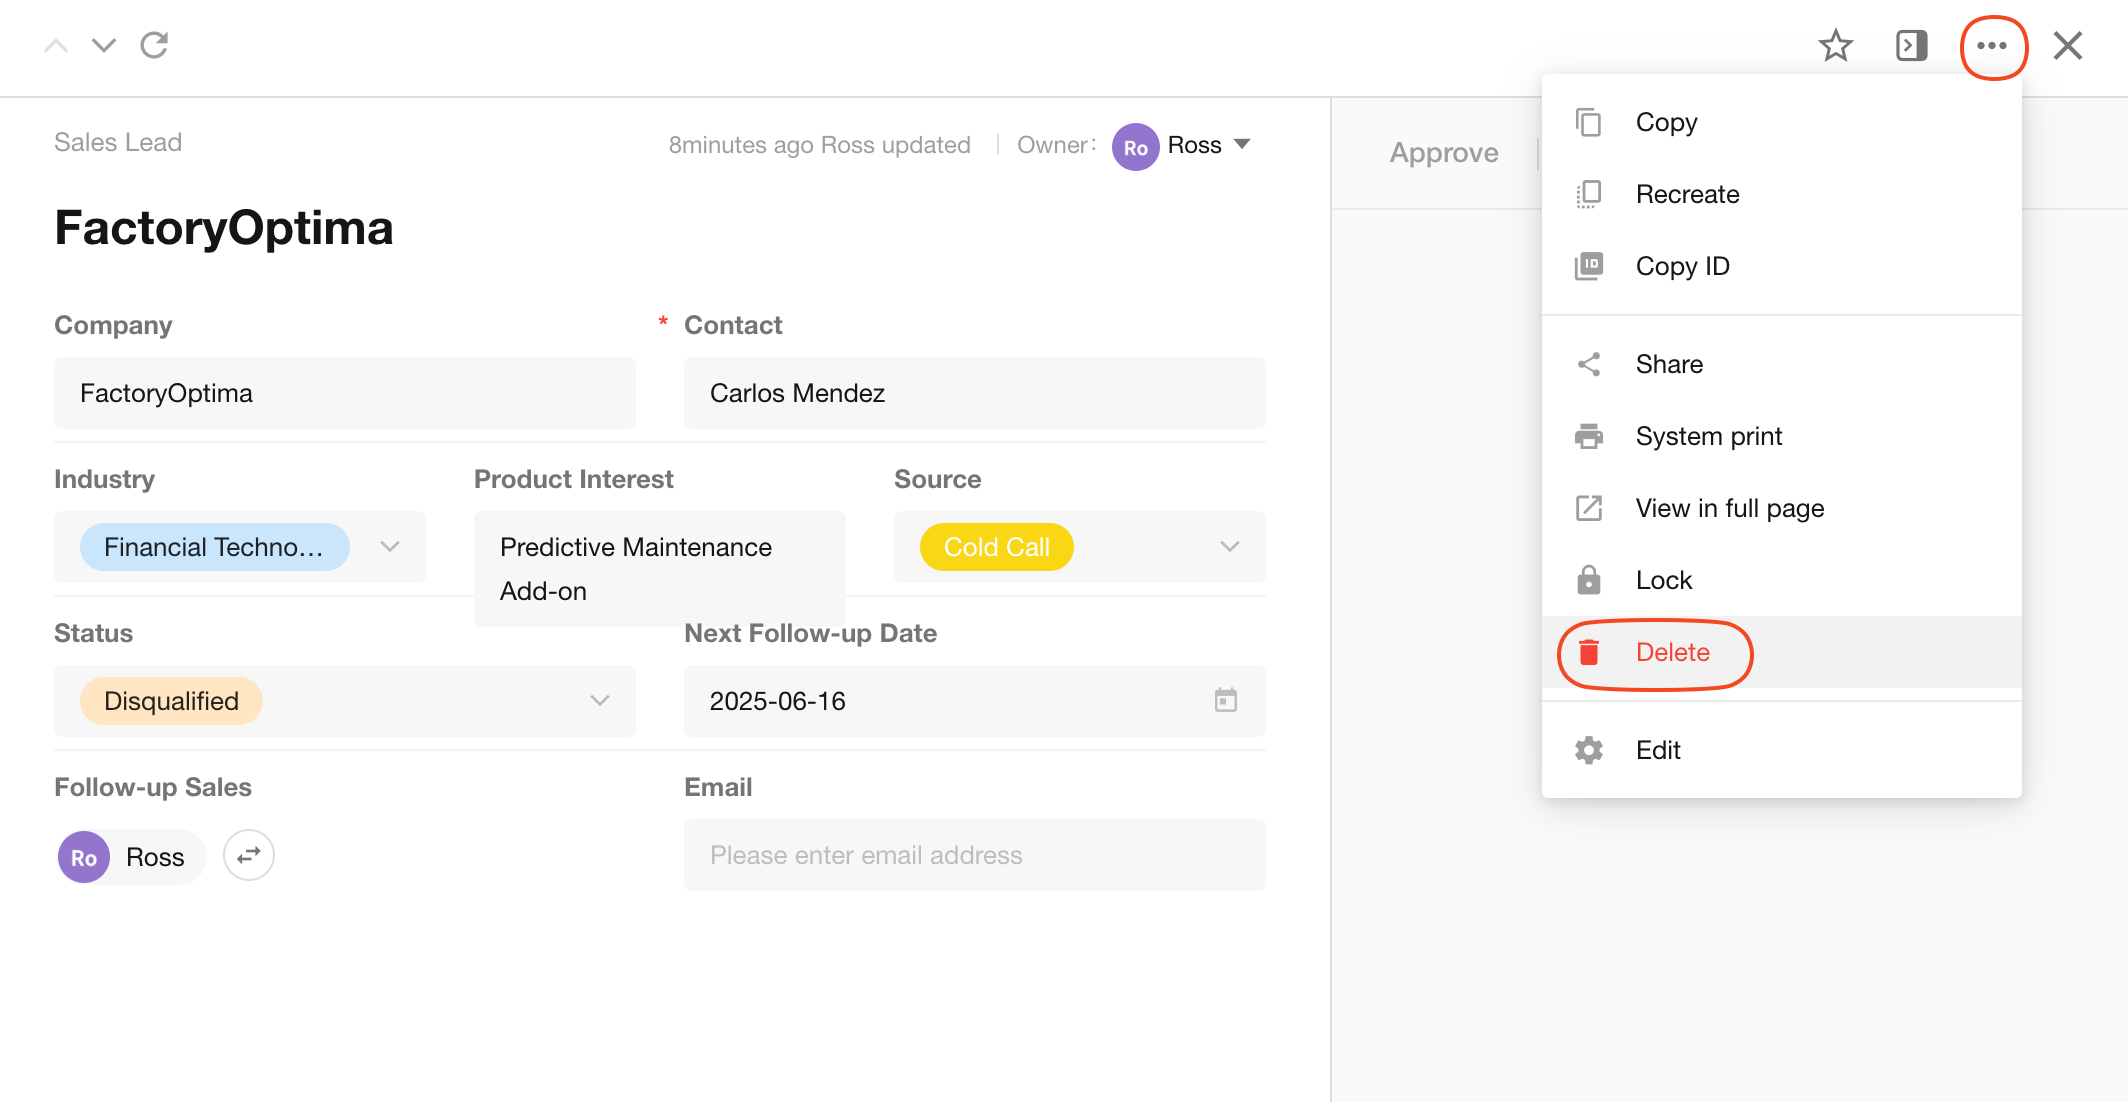Viewport: 2128px width, 1102px height.
Task: Expand the Source dropdown
Action: coord(1229,546)
